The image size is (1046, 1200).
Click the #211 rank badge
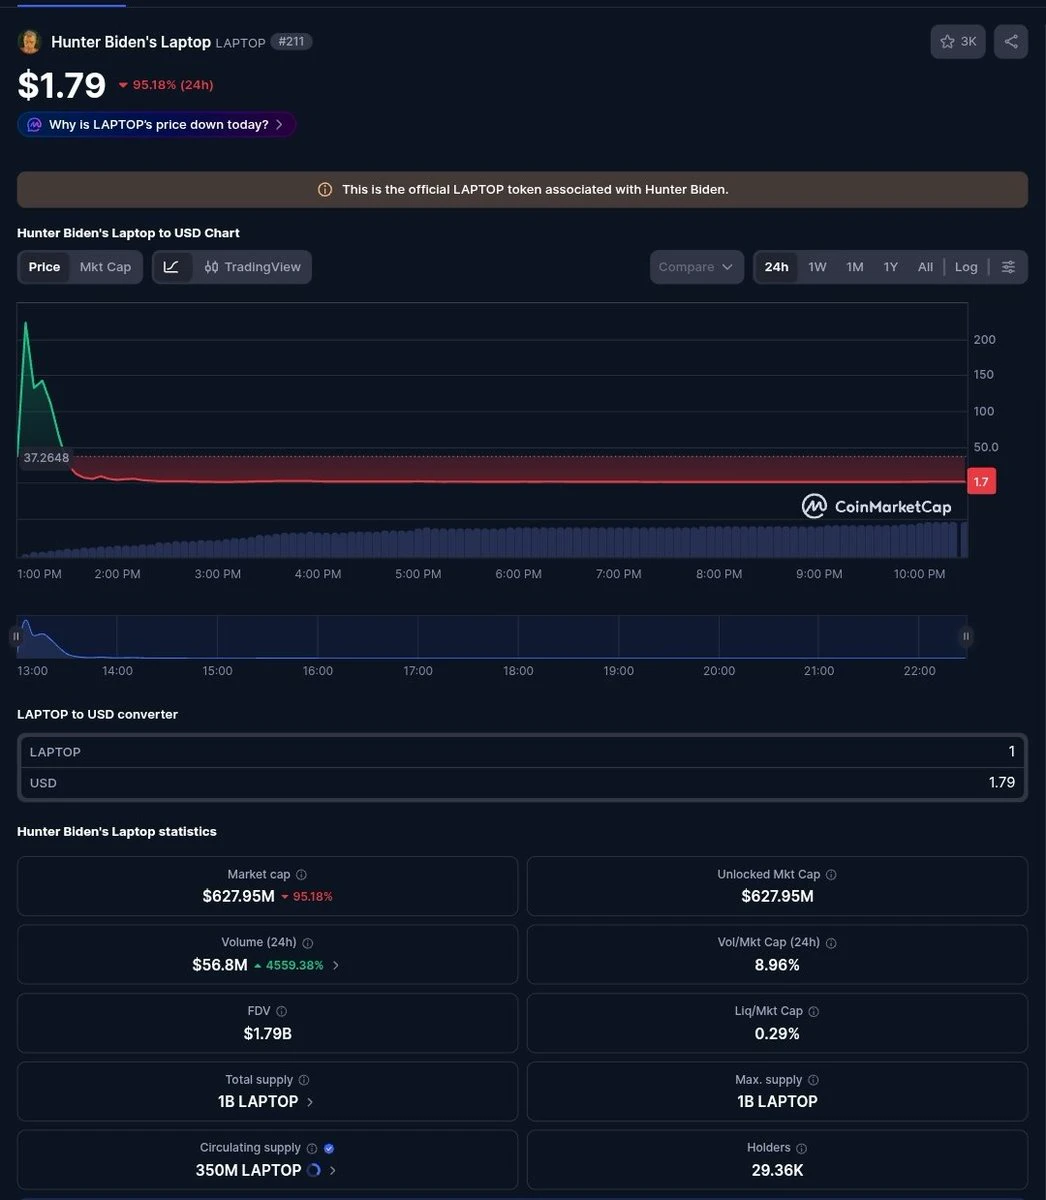point(291,42)
